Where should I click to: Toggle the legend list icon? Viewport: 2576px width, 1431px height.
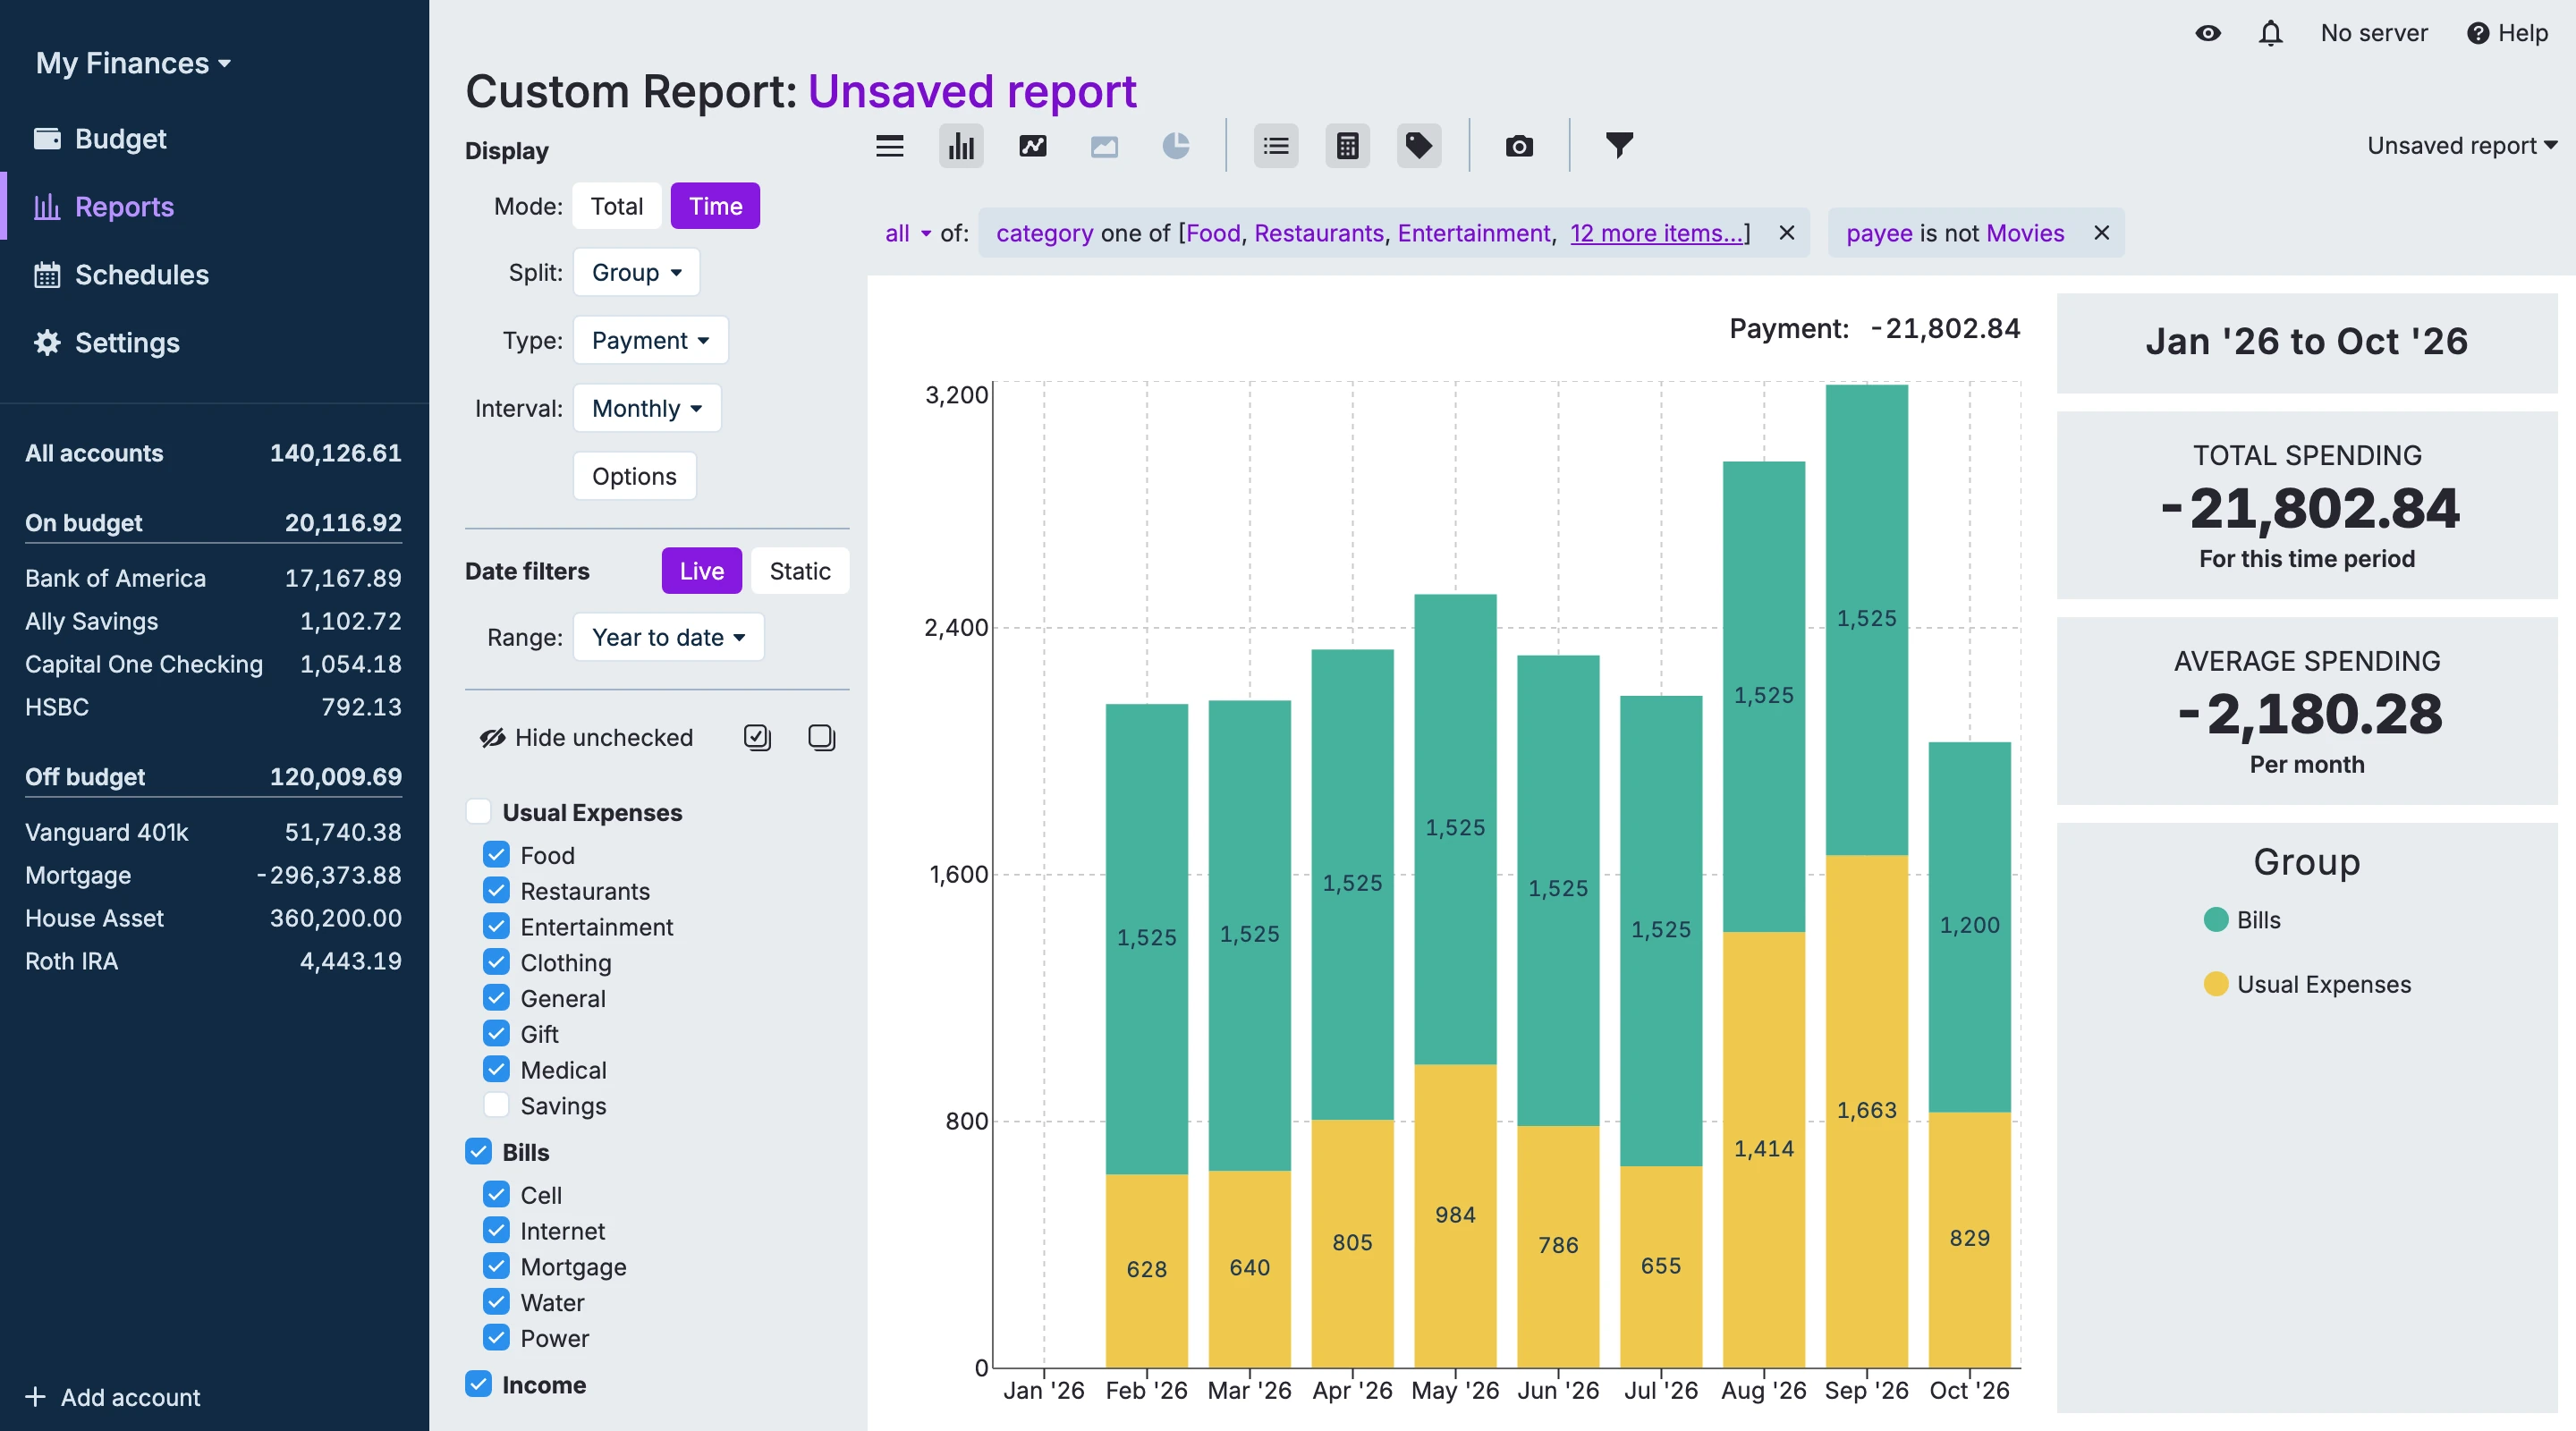(x=1276, y=146)
